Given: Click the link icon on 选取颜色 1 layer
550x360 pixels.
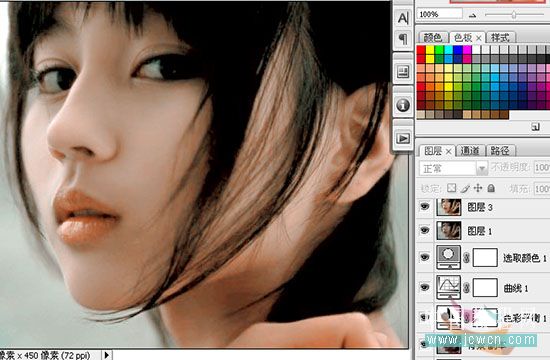Looking at the screenshot, I should pyautogui.click(x=466, y=258).
